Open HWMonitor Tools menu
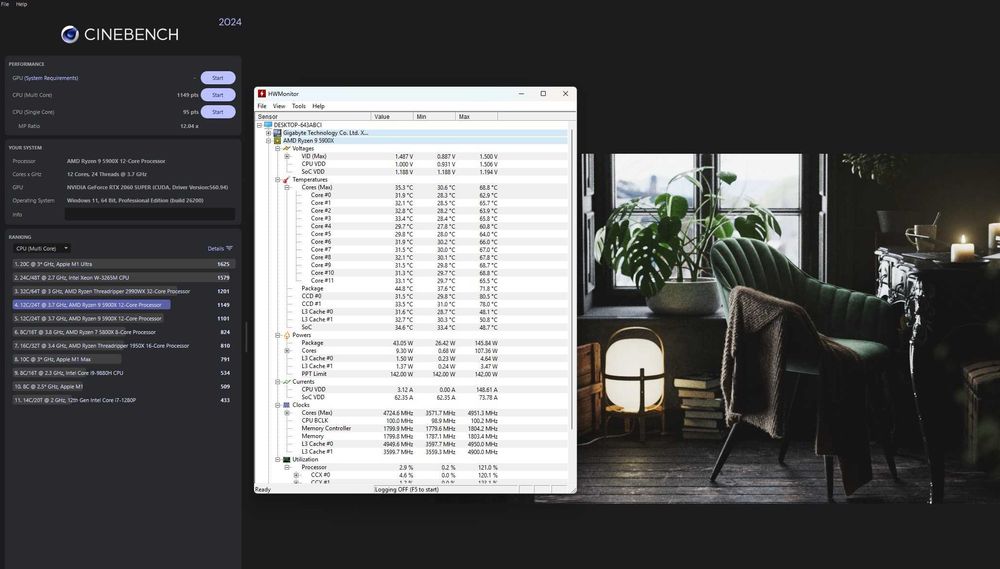Viewport: 1000px width, 569px height. coord(298,106)
